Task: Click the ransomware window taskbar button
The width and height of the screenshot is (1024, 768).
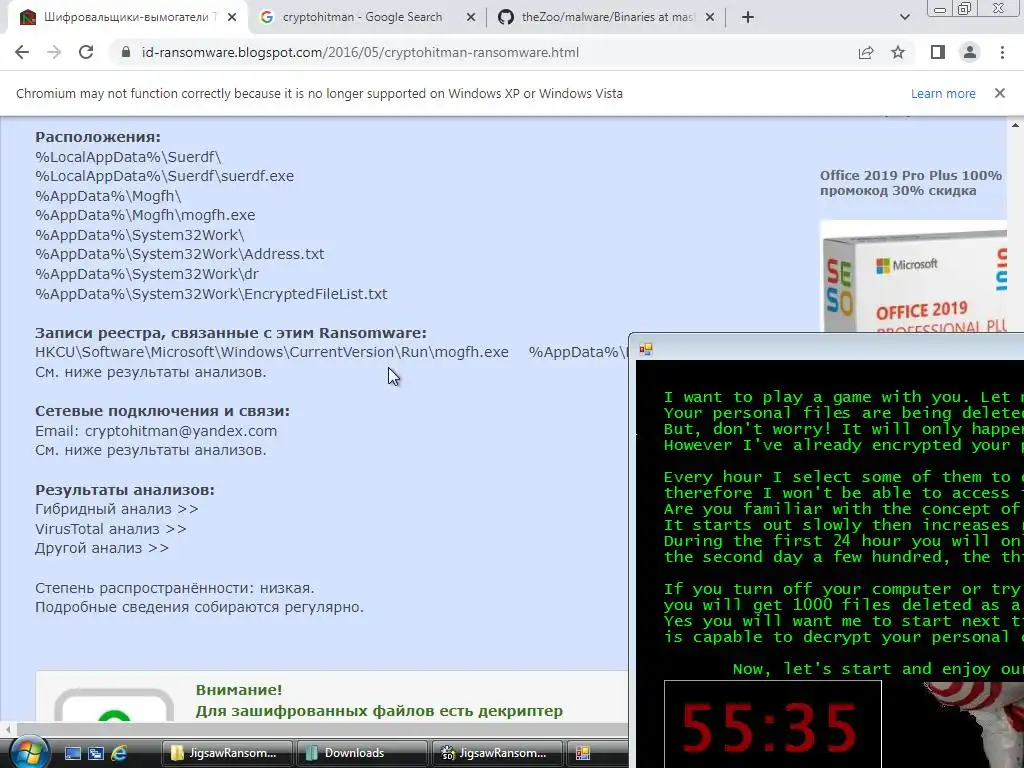Action: [x=598, y=753]
